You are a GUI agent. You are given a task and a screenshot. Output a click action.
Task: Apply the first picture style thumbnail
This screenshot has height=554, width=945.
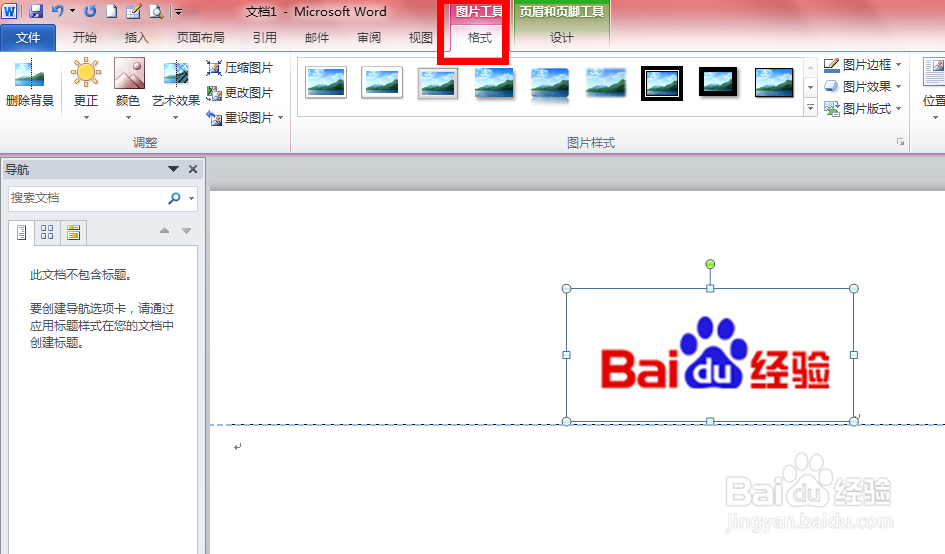click(326, 83)
